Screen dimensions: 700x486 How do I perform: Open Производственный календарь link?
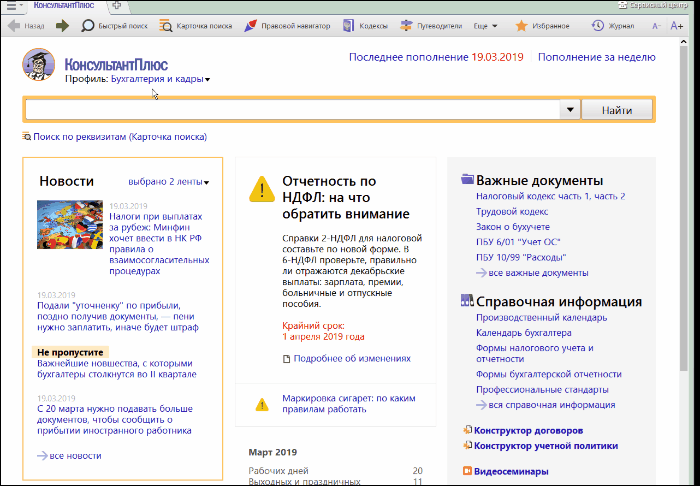542,318
